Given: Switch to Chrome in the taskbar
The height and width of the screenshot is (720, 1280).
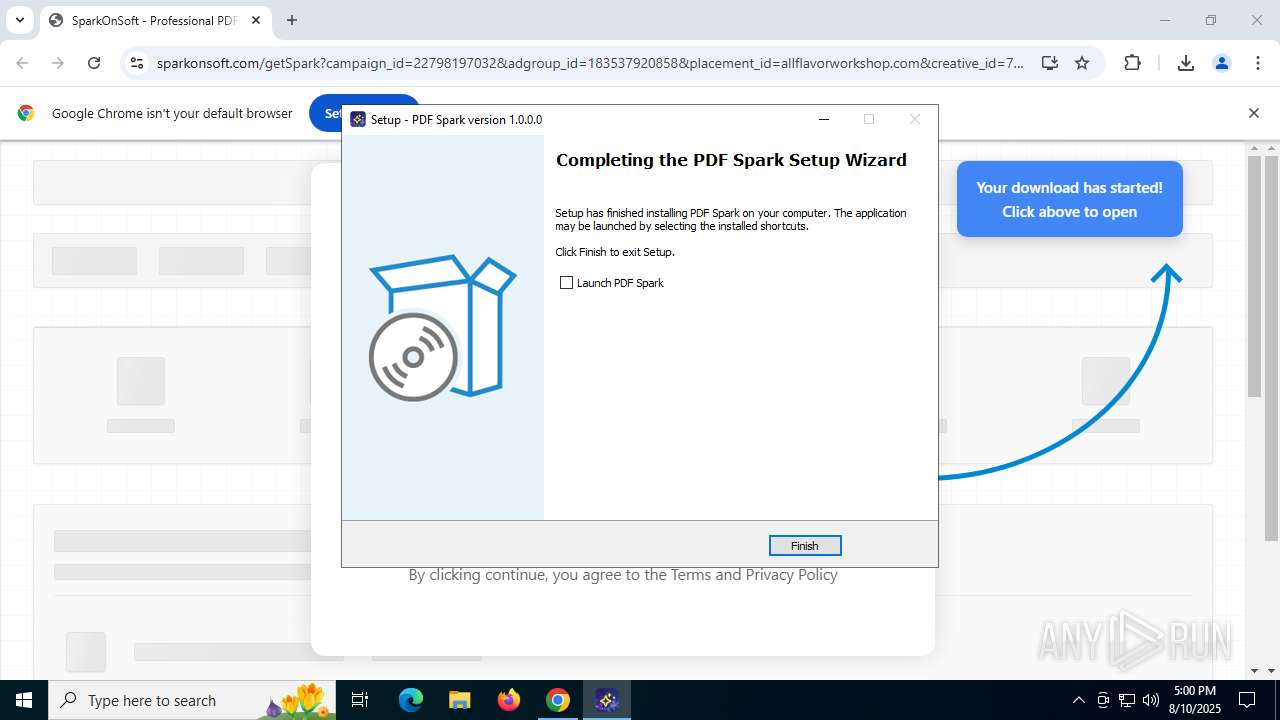Looking at the screenshot, I should [x=558, y=700].
